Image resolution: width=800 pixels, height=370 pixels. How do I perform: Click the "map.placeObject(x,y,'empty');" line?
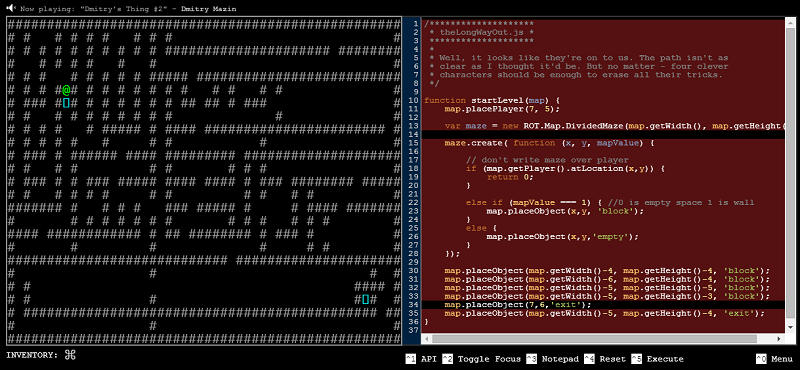pos(563,237)
